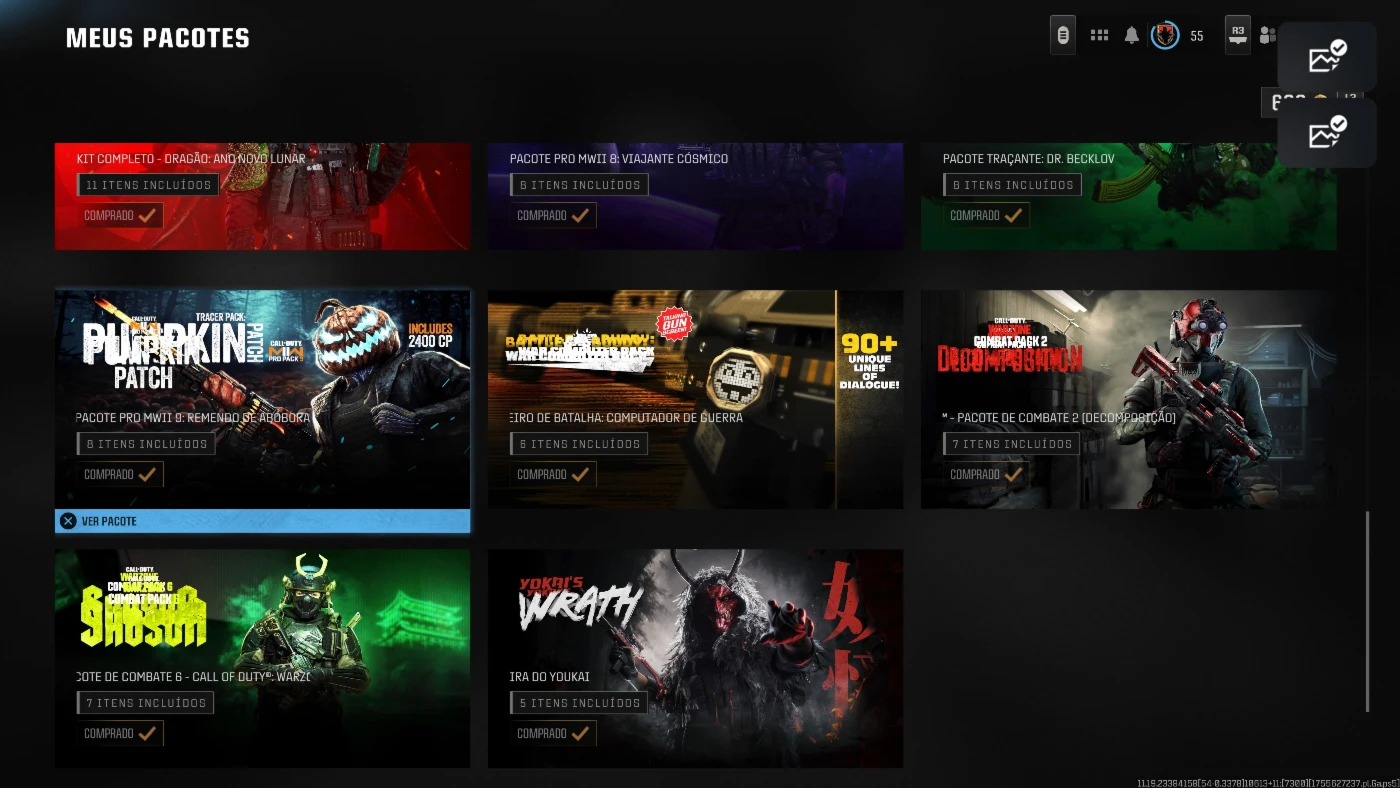
Task: Click the purchased checkmark on Ira do Youkai
Action: tap(580, 733)
